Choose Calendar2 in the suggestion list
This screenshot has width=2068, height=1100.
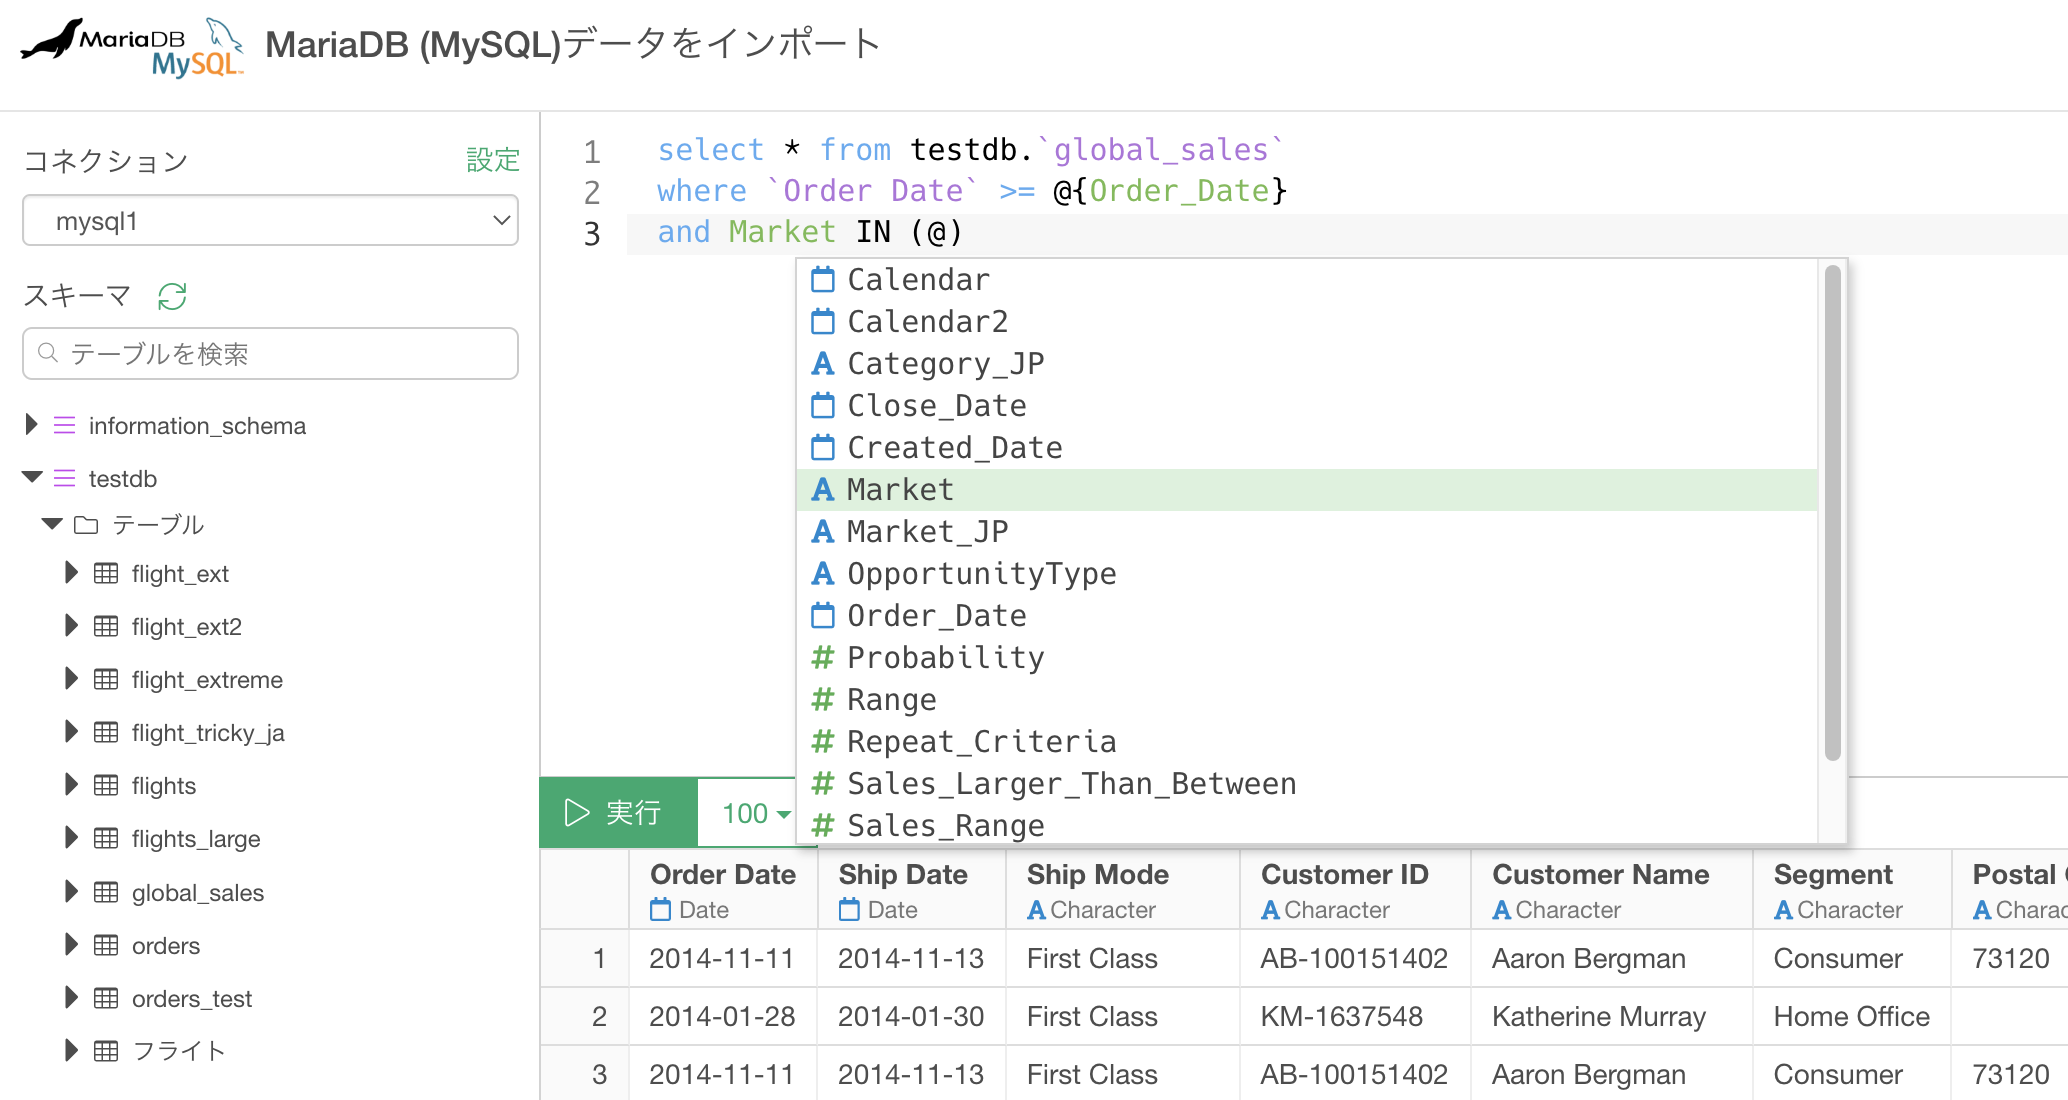tap(1307, 322)
